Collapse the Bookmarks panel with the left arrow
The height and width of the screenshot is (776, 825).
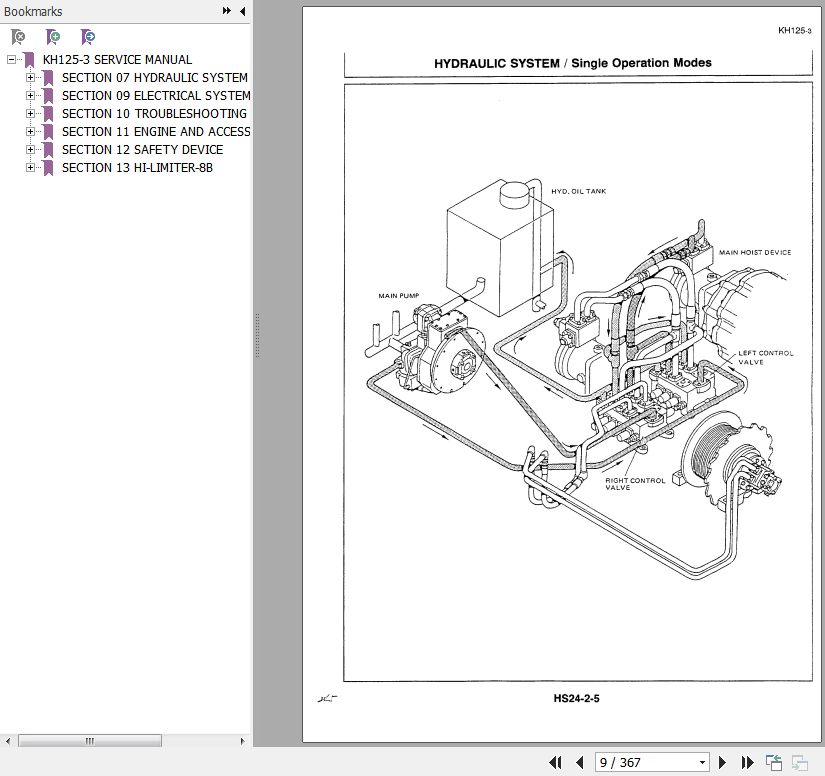tap(242, 11)
